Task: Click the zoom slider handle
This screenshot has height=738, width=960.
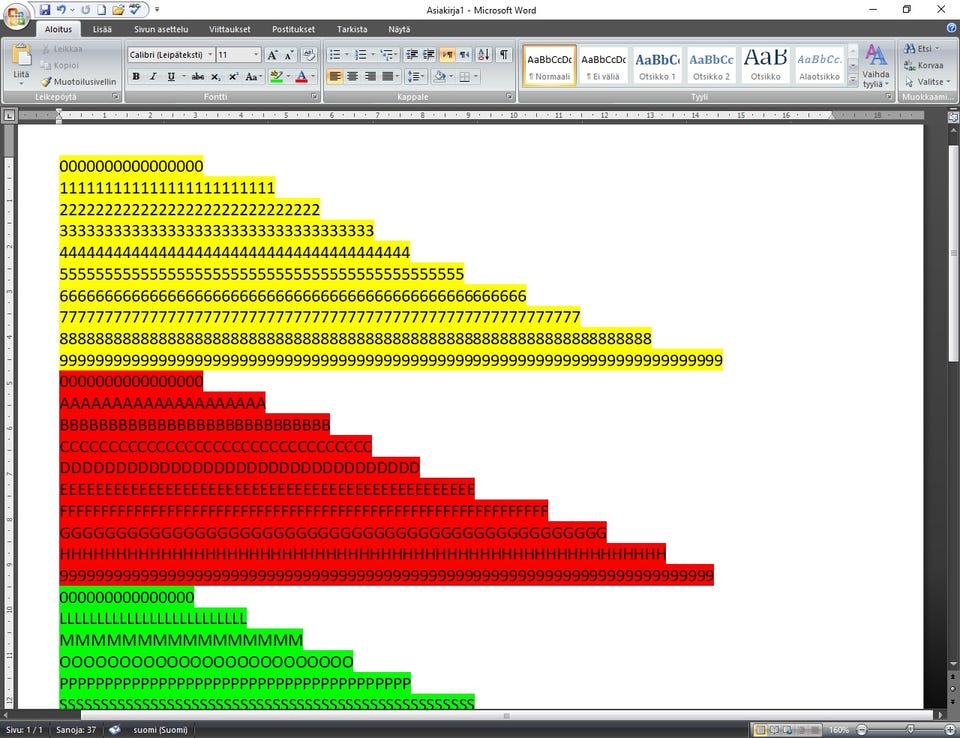Action: pos(910,729)
